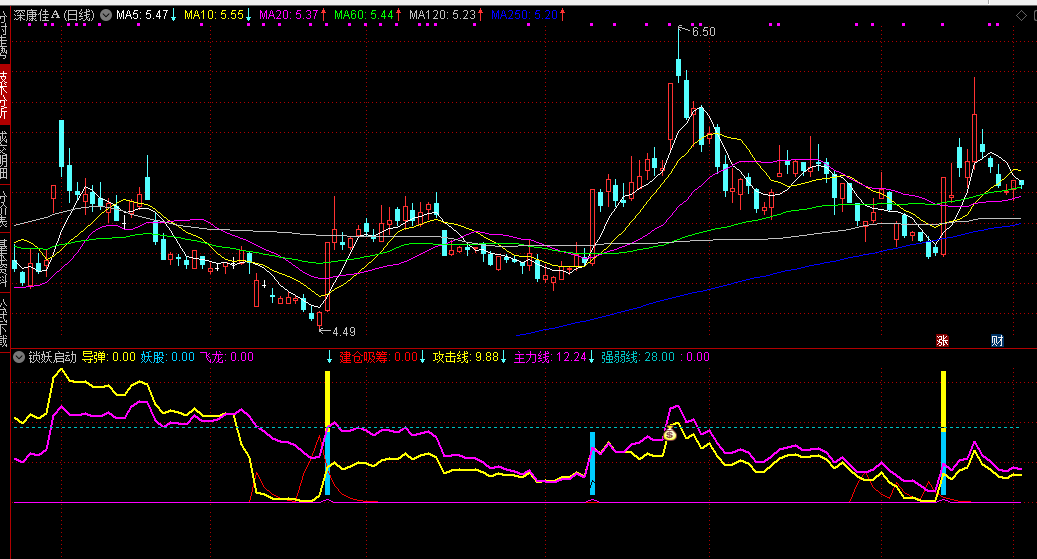The width and height of the screenshot is (1037, 559).
Task: Select the 成交明细 sidebar tab
Action: tap(5, 156)
